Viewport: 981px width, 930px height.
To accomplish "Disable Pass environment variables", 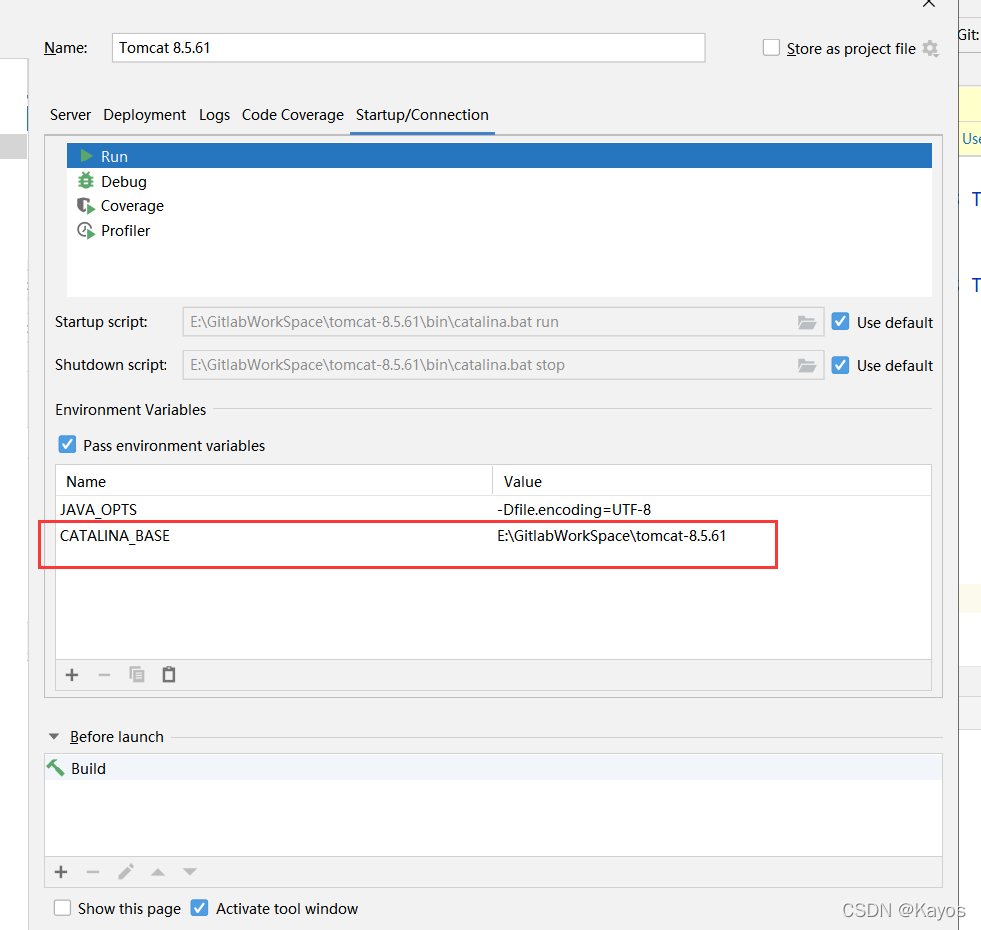I will [x=66, y=445].
